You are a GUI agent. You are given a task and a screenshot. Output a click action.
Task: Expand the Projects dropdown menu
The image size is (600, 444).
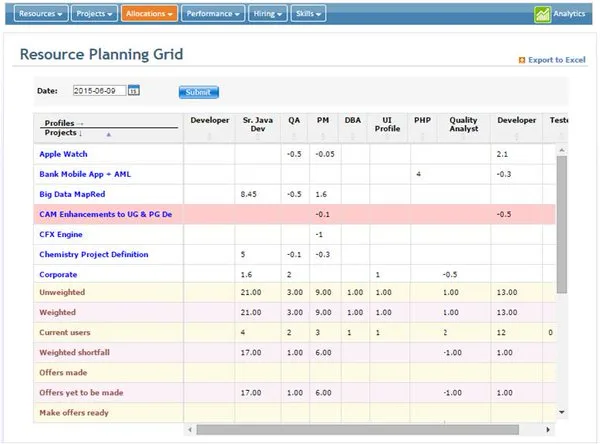click(94, 13)
